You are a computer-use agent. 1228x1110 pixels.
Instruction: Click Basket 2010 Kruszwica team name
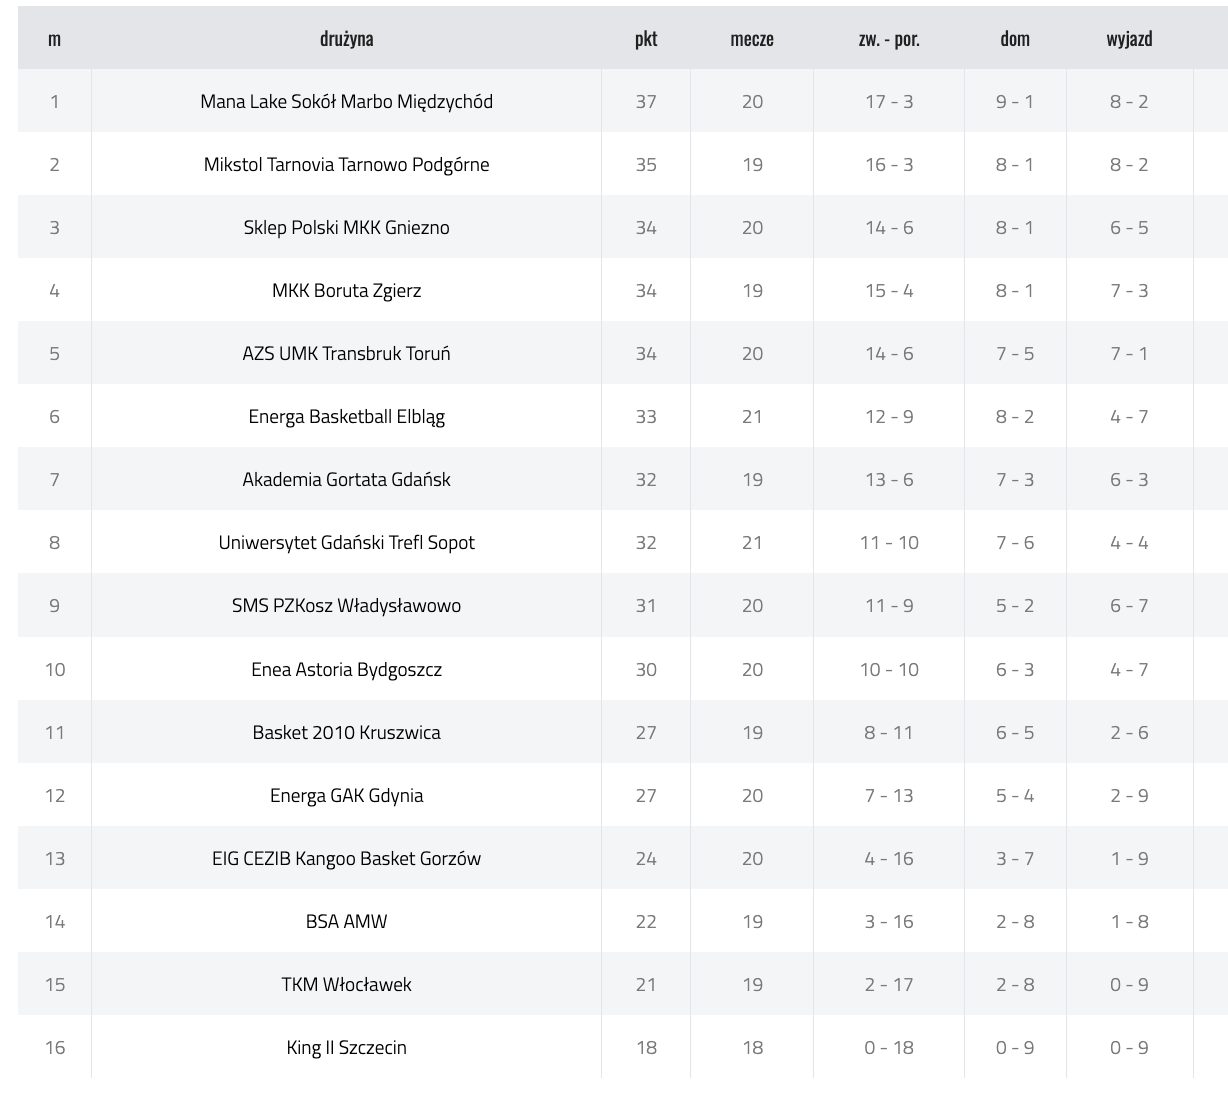tap(346, 732)
